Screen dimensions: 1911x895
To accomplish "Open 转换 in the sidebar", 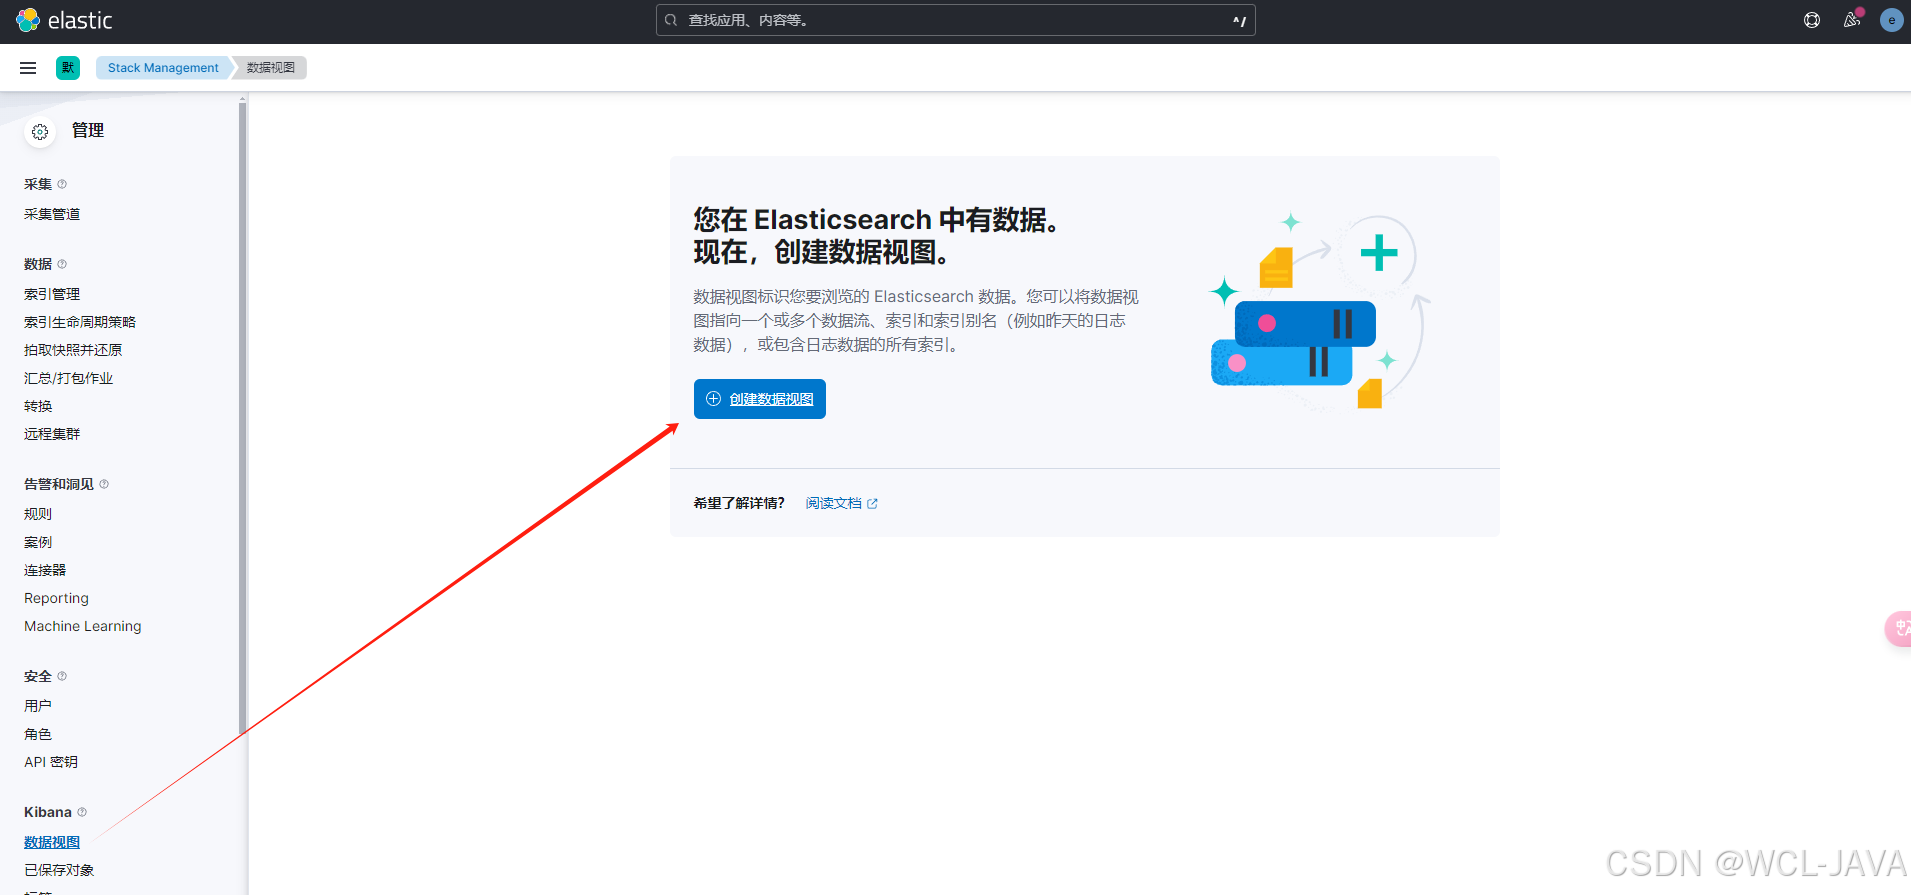I will 38,406.
